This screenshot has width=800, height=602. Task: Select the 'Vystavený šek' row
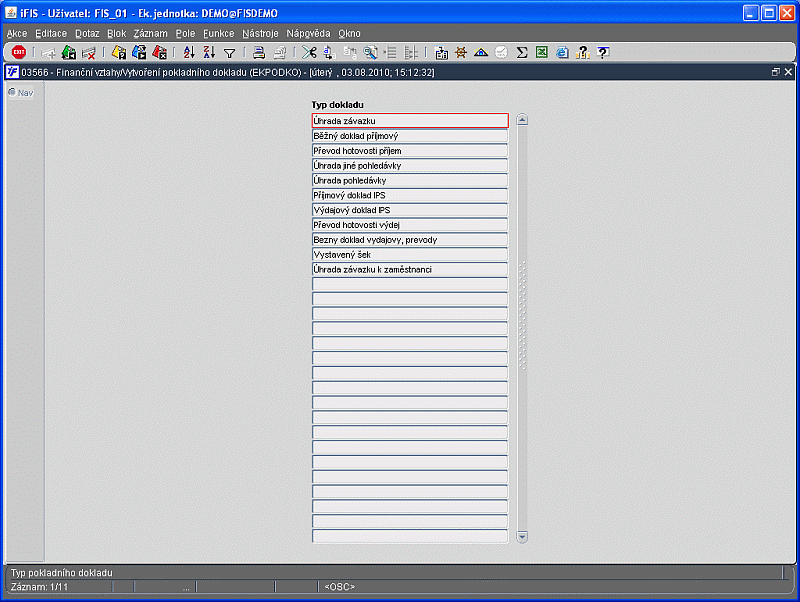410,254
